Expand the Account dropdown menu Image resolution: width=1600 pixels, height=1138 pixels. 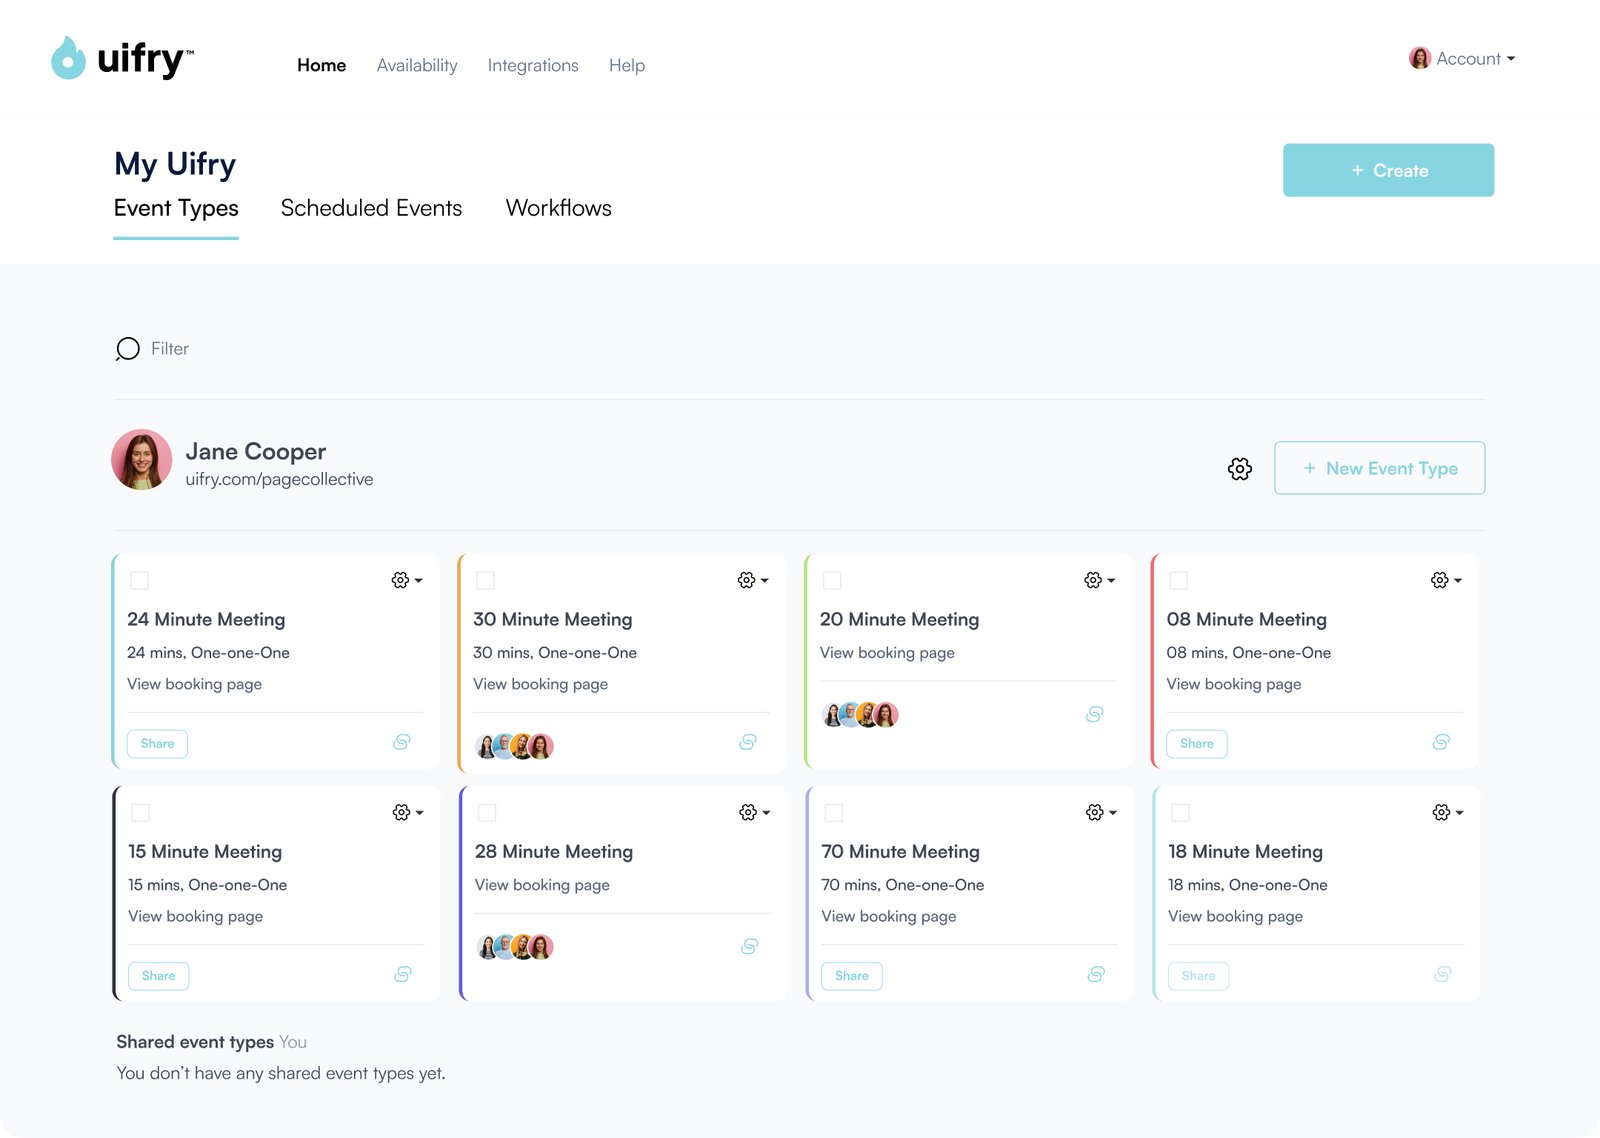click(x=1462, y=59)
